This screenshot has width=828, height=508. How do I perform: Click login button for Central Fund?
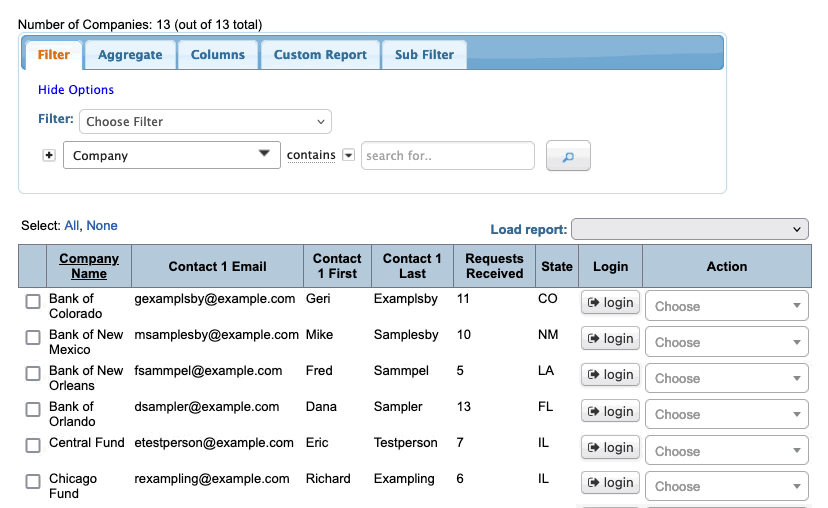click(x=610, y=447)
